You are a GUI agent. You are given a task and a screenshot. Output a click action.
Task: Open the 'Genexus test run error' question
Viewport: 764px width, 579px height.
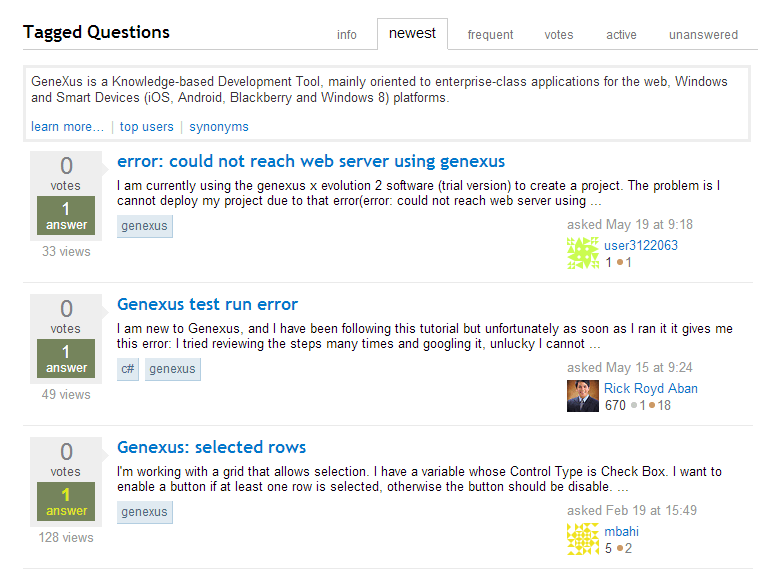pos(207,304)
